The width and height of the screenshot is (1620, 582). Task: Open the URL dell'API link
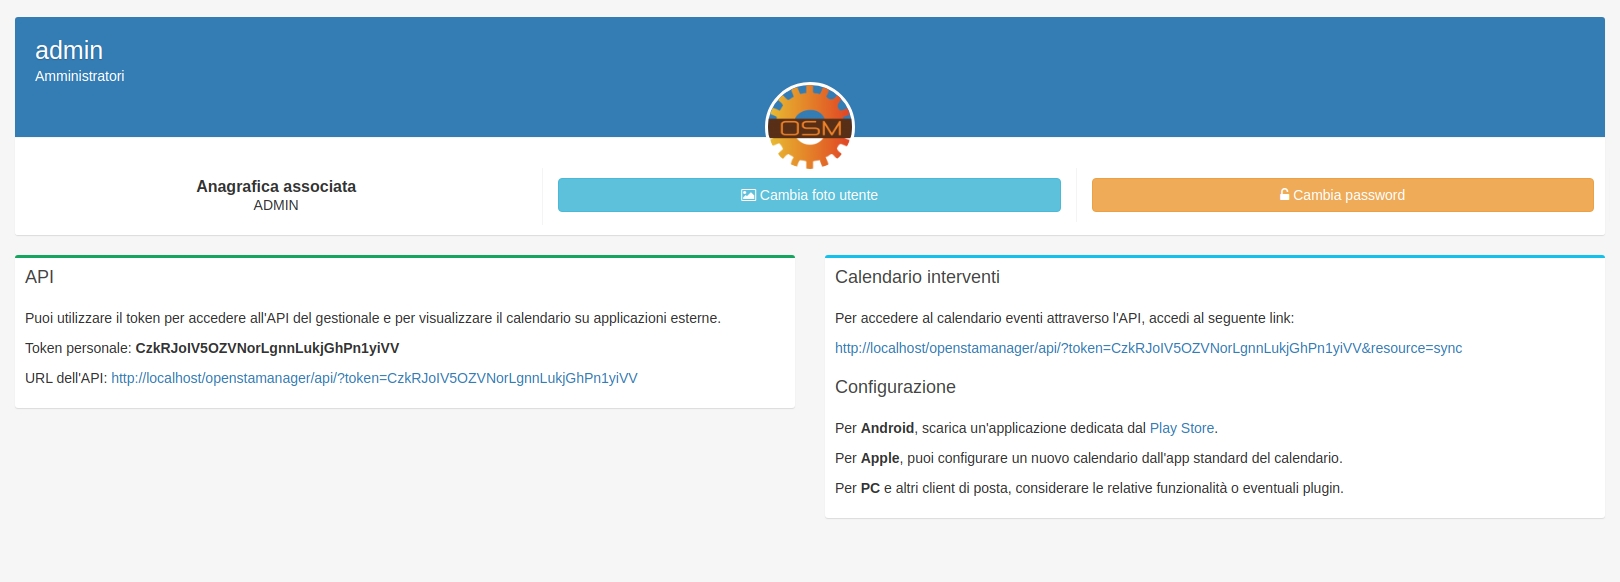(374, 378)
